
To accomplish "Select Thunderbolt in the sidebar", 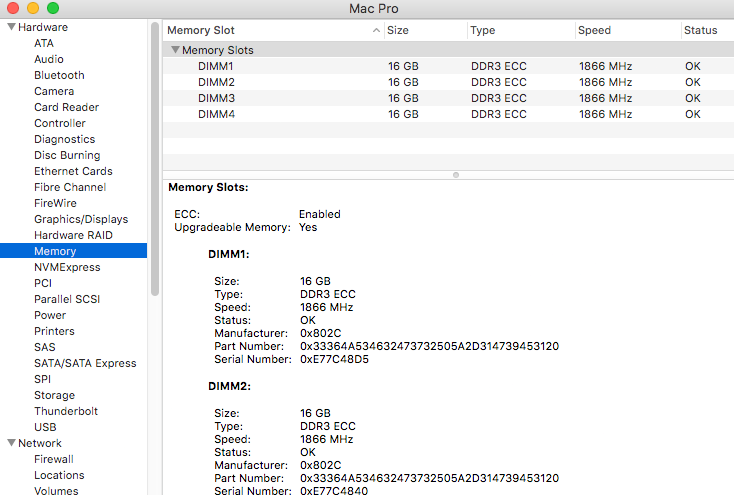I will point(66,411).
